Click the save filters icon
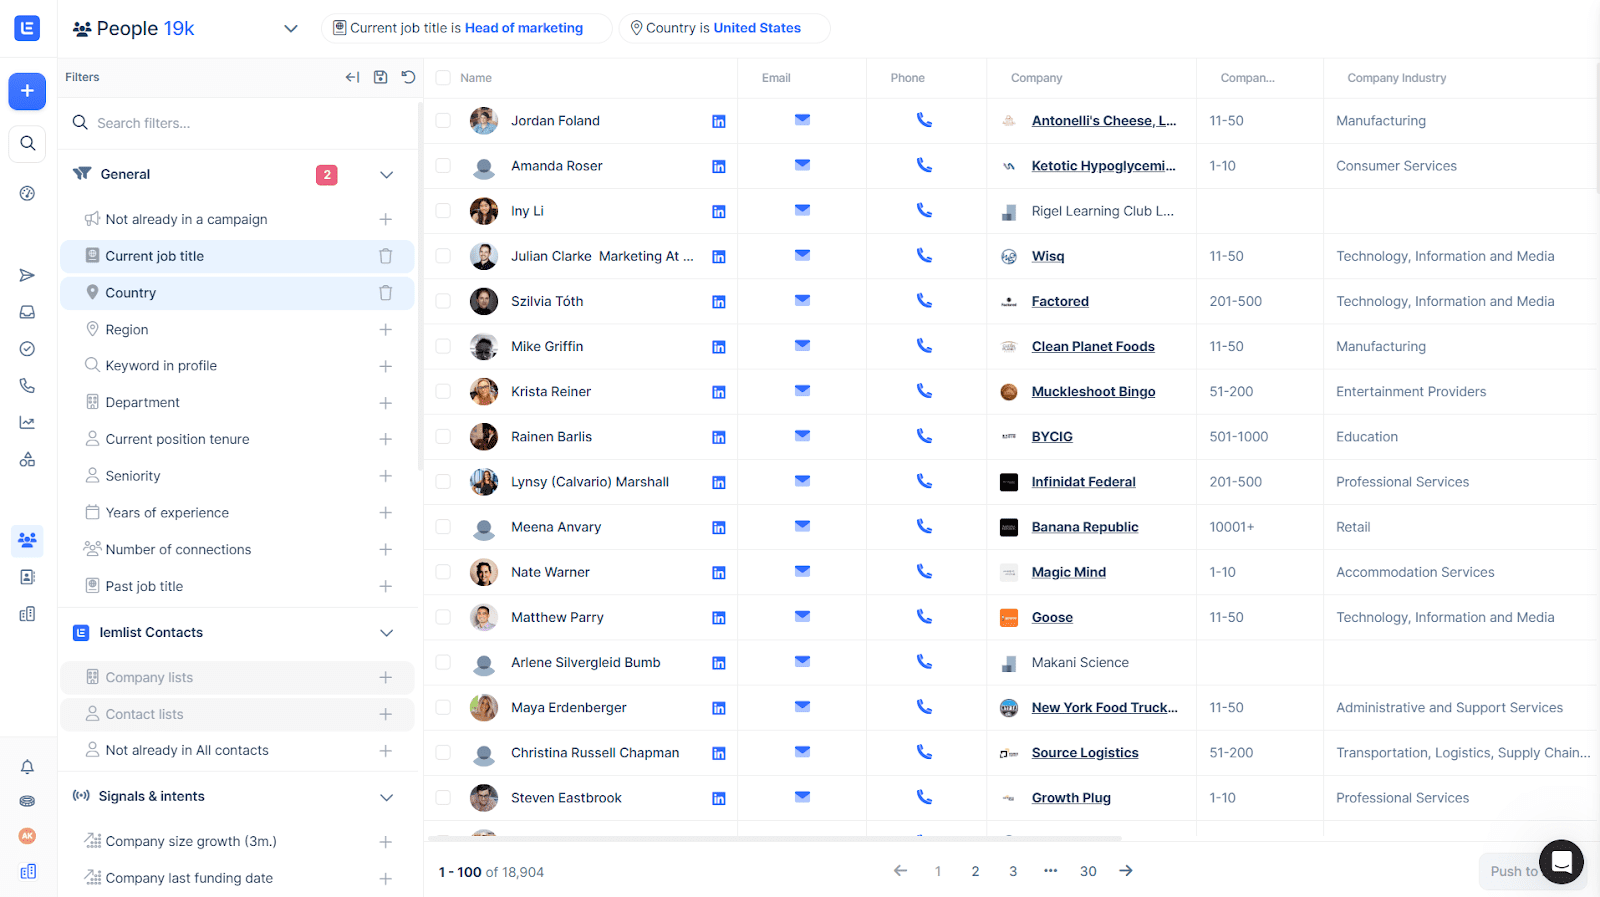Viewport: 1600px width, 897px height. (x=380, y=77)
